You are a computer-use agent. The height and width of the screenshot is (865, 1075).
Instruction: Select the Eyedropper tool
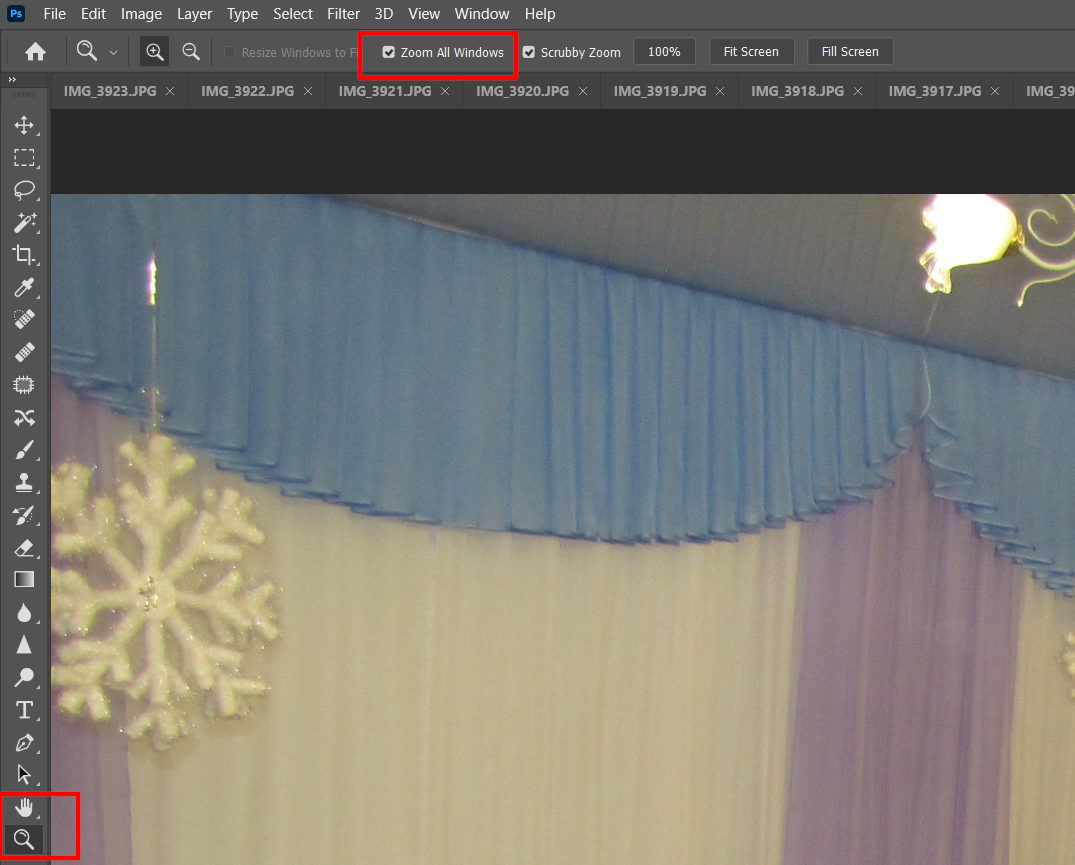pos(24,287)
